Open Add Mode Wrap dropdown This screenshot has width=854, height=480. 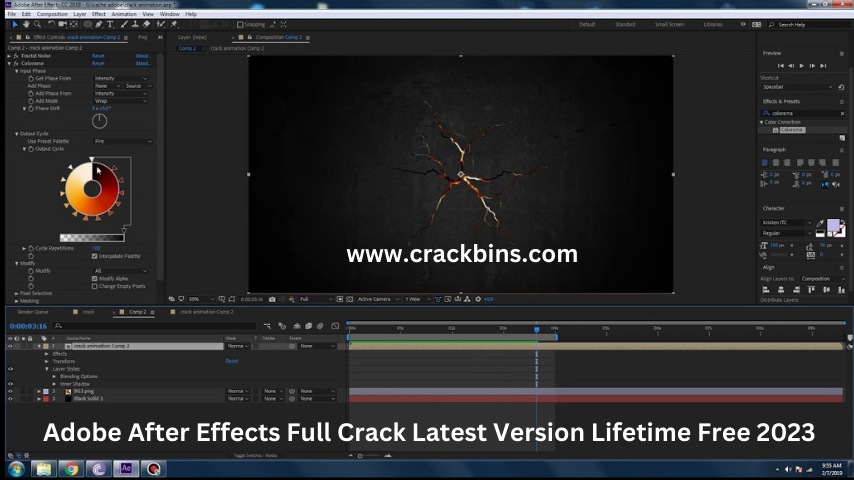[120, 101]
